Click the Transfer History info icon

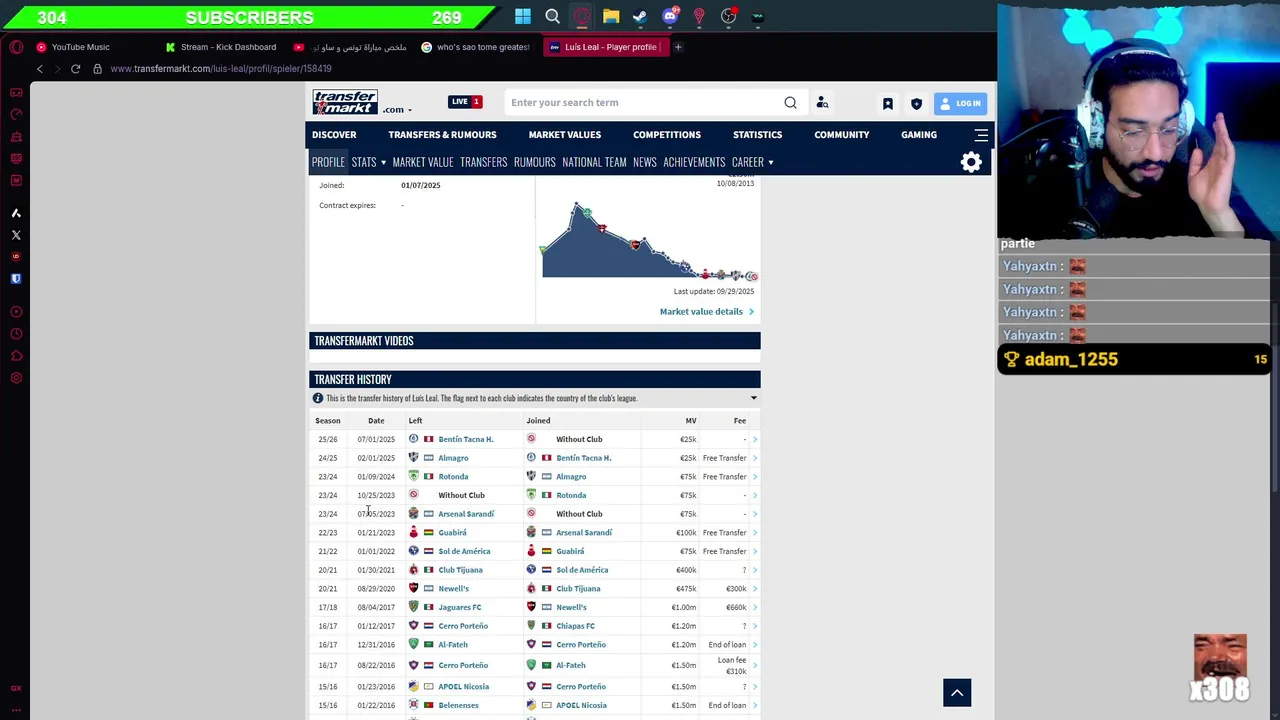318,398
